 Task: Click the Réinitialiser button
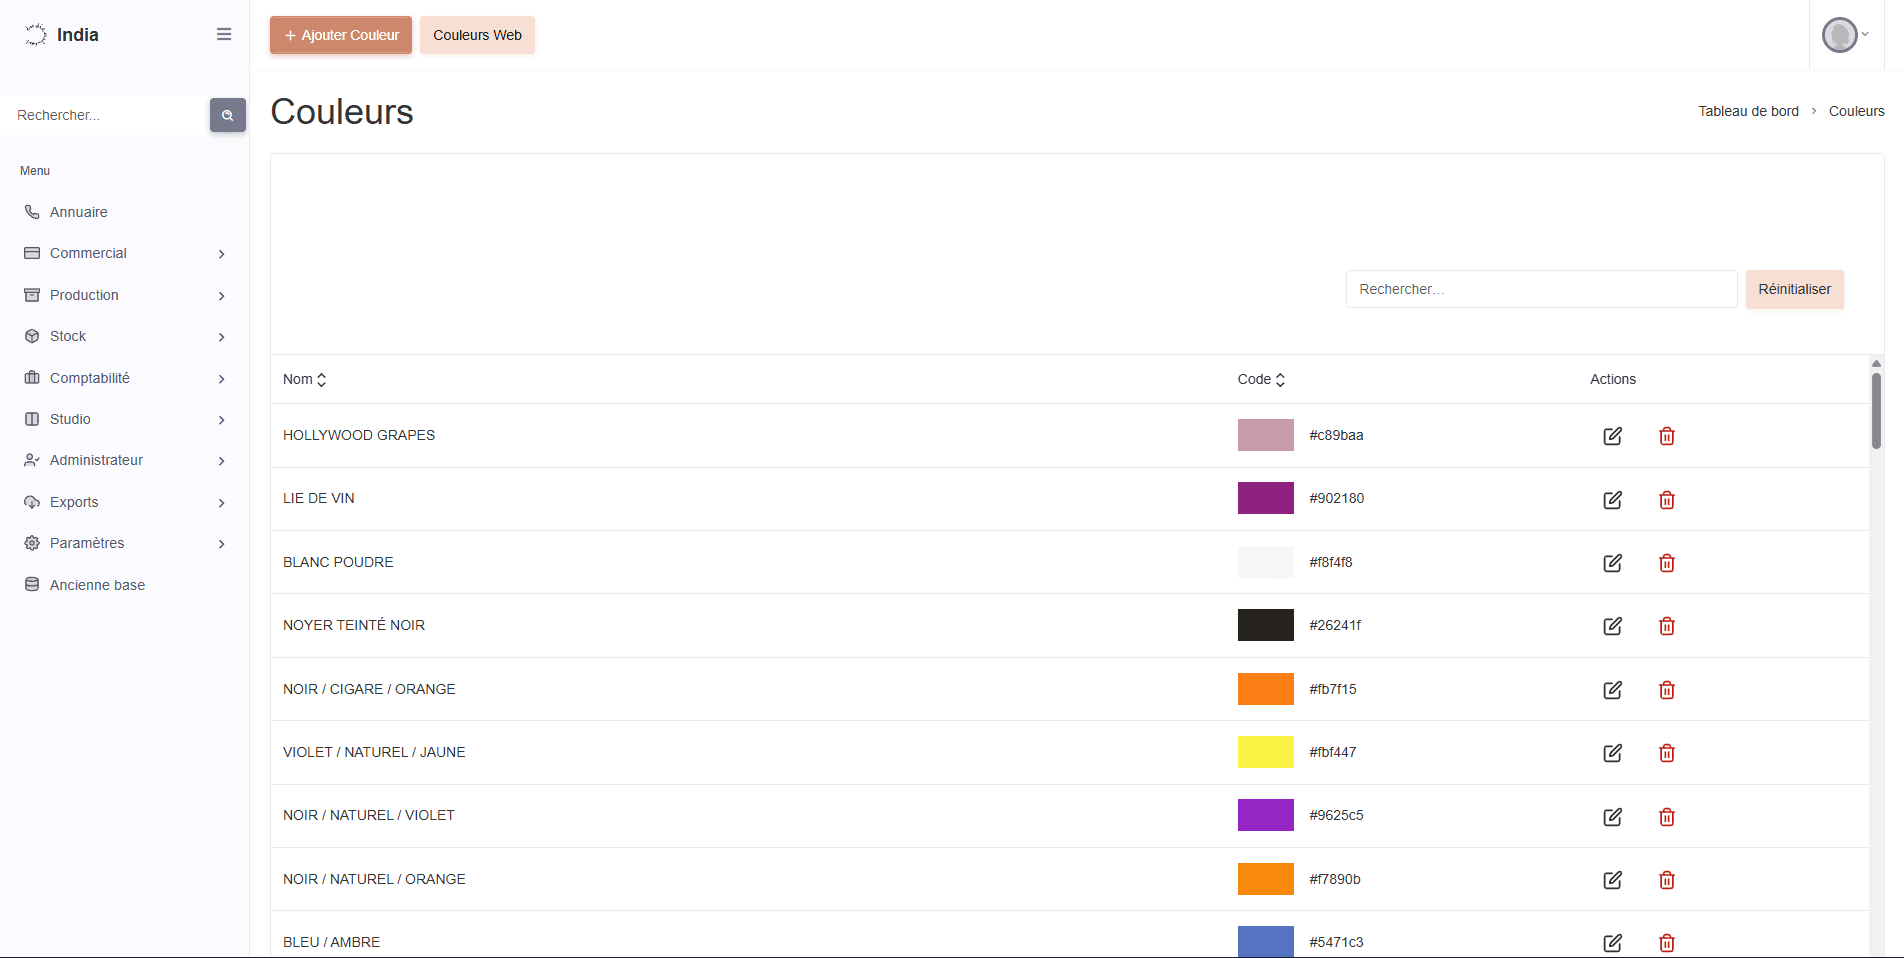tap(1795, 289)
